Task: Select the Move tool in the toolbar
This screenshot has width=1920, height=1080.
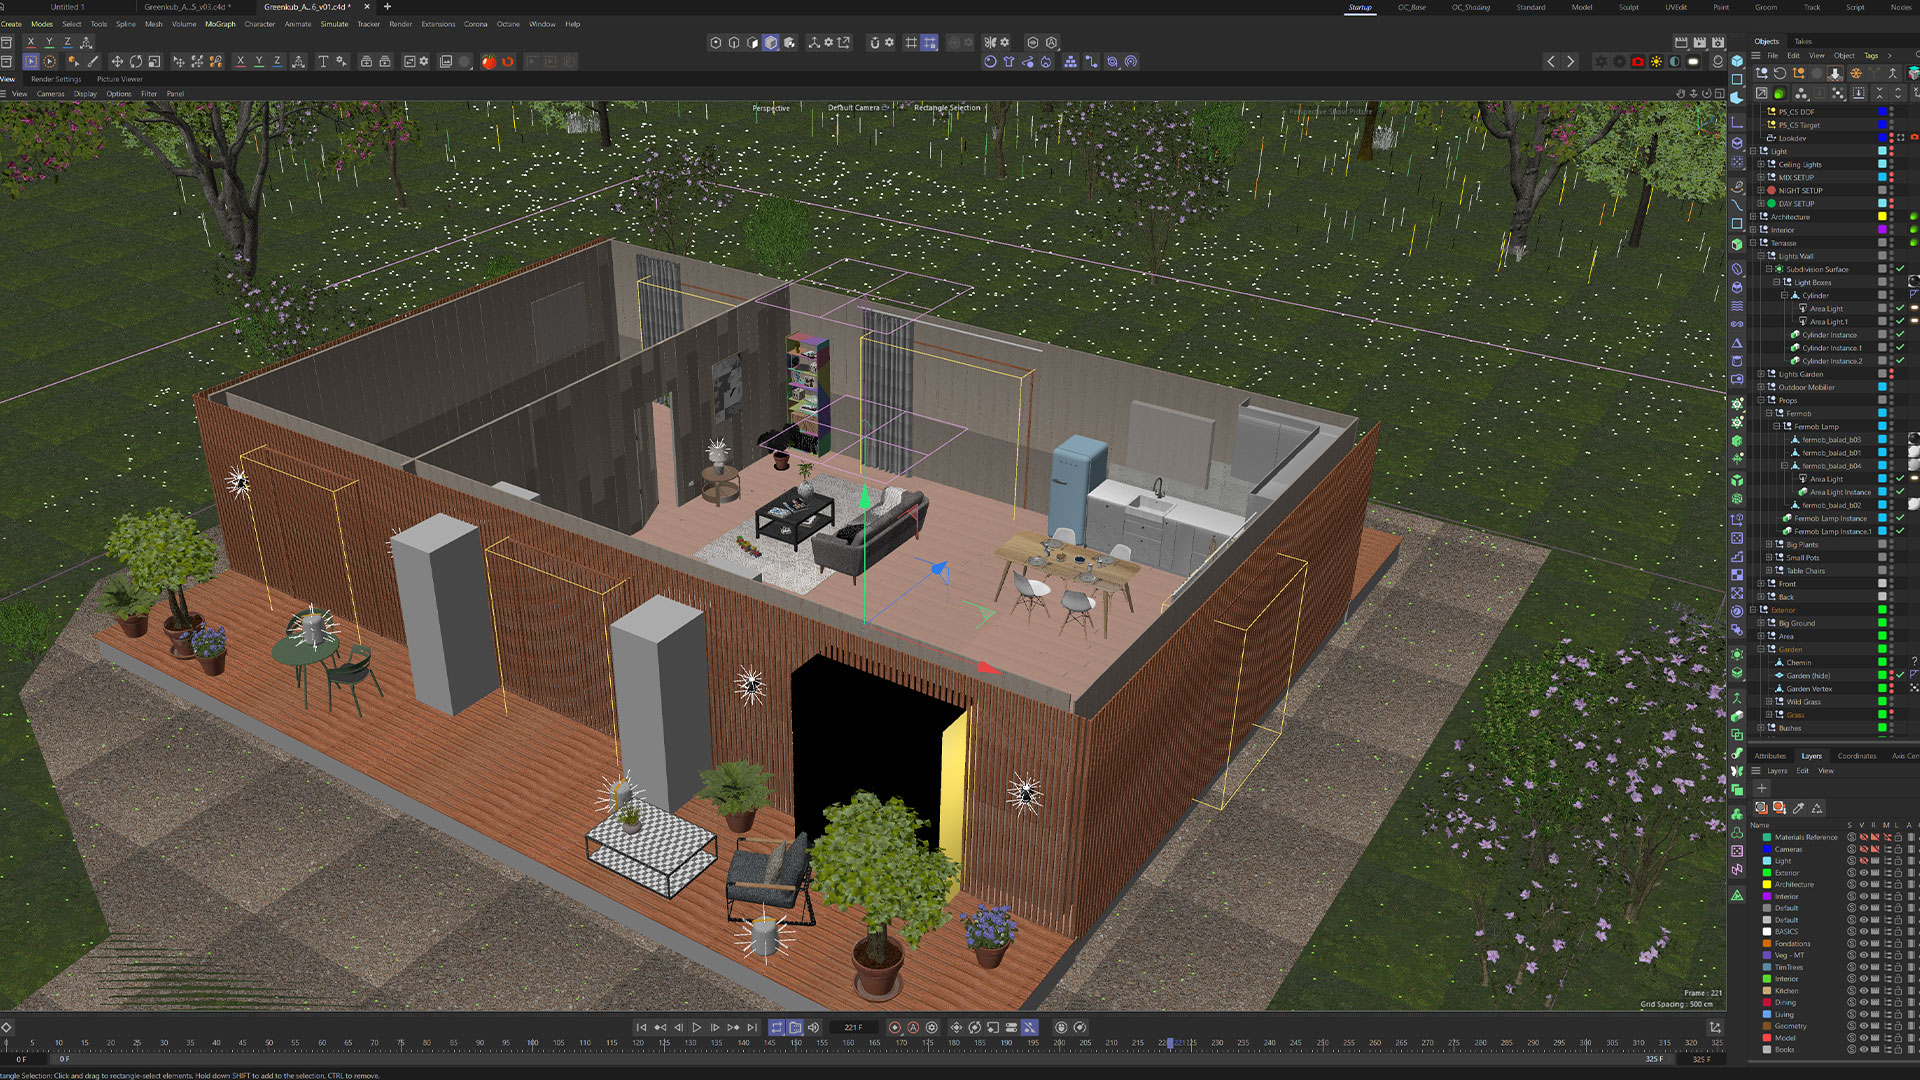Action: click(x=117, y=62)
